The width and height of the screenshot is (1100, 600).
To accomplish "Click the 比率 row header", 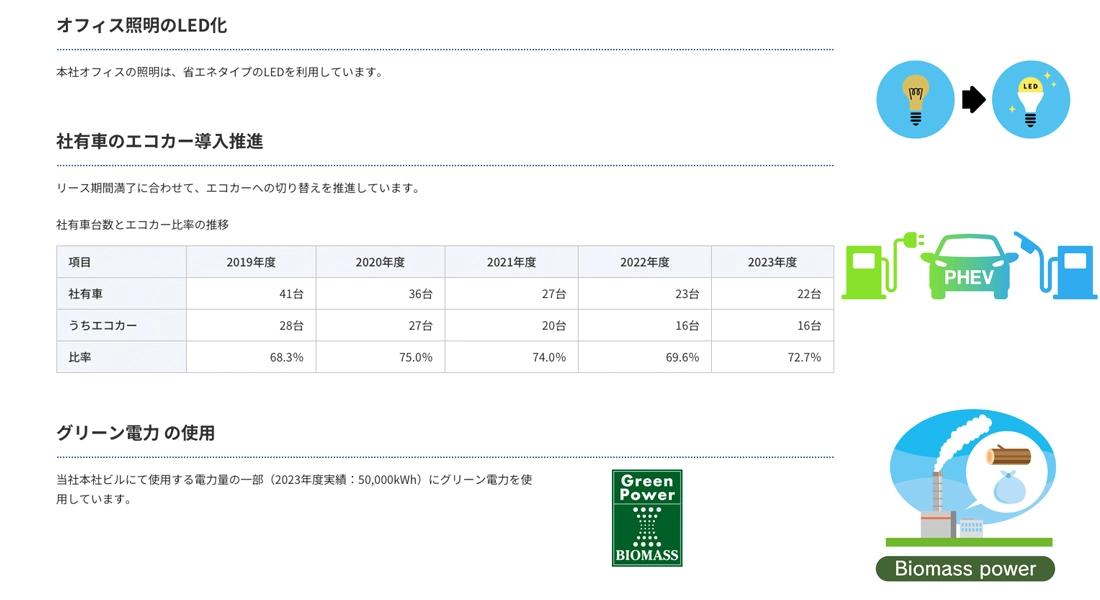I will coord(121,356).
